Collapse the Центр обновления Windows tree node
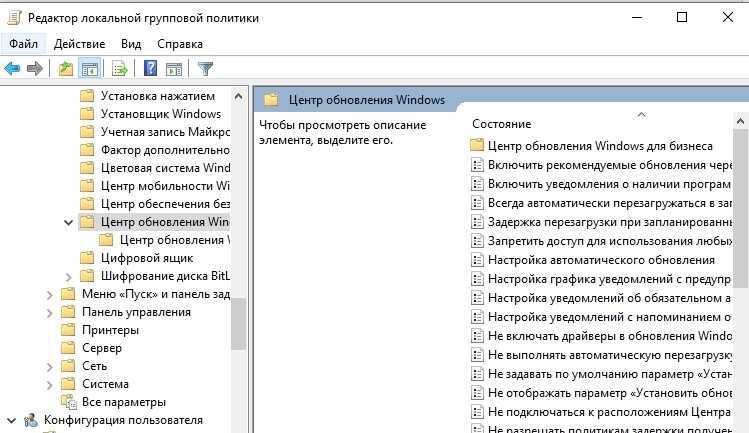Image resolution: width=749 pixels, height=433 pixels. pyautogui.click(x=68, y=222)
